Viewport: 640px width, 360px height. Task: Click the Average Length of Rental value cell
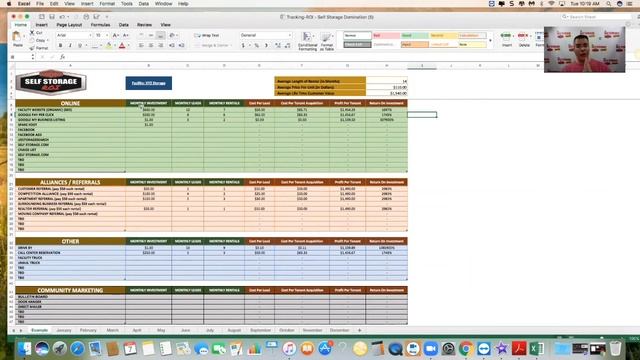[x=387, y=81]
